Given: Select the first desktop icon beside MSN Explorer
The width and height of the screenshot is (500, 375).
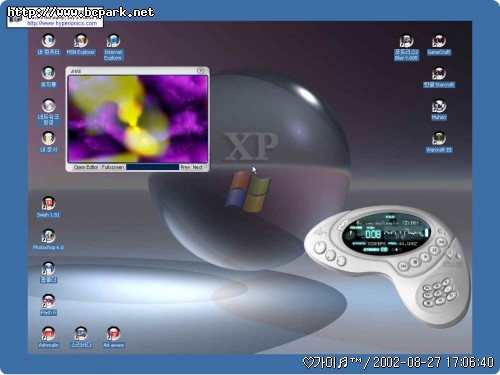Looking at the screenshot, I should click(48, 45).
